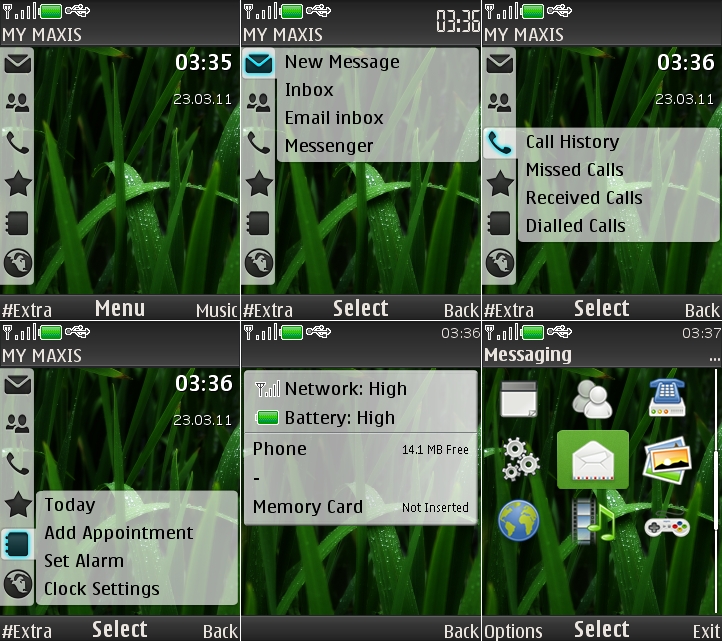Image resolution: width=722 pixels, height=641 pixels.
Task: Open the blank window icon in menu grid
Action: pyautogui.click(x=518, y=399)
